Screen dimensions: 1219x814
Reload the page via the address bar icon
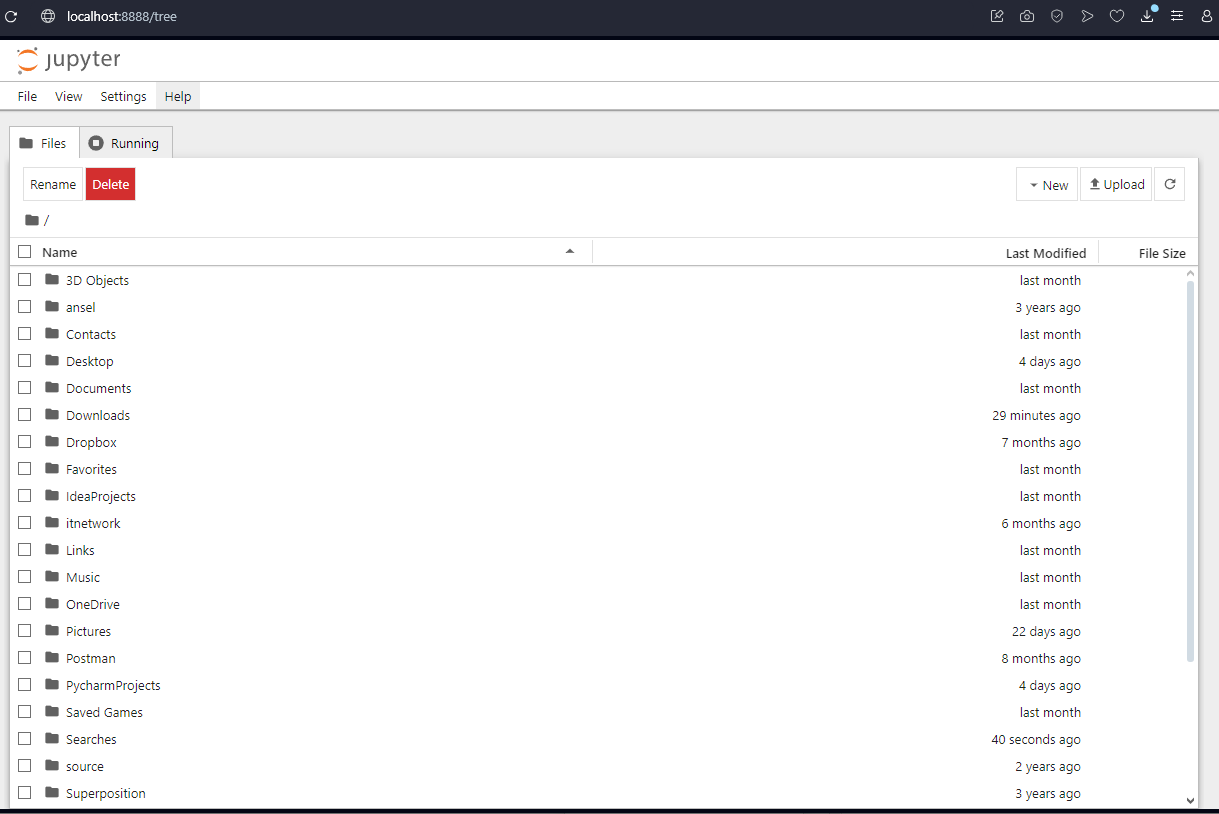point(11,16)
